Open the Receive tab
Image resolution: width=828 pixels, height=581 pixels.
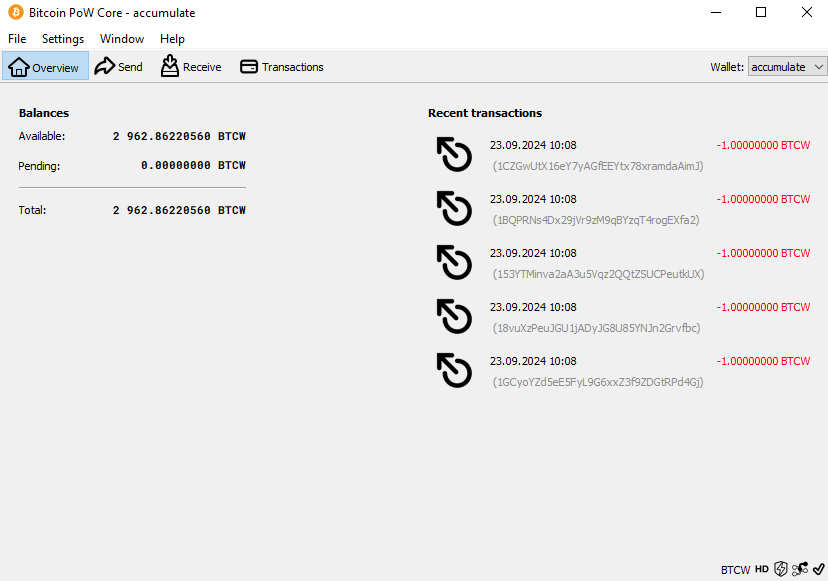coord(191,67)
